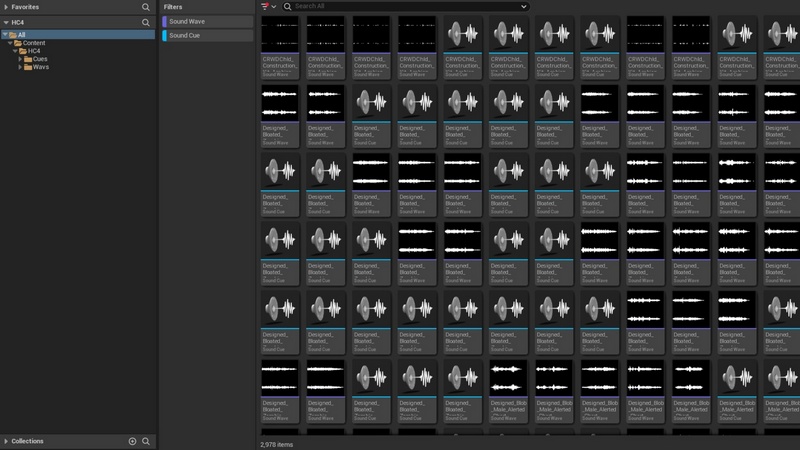The image size is (800, 450).
Task: Expand the Collections panel
Action: (5, 441)
